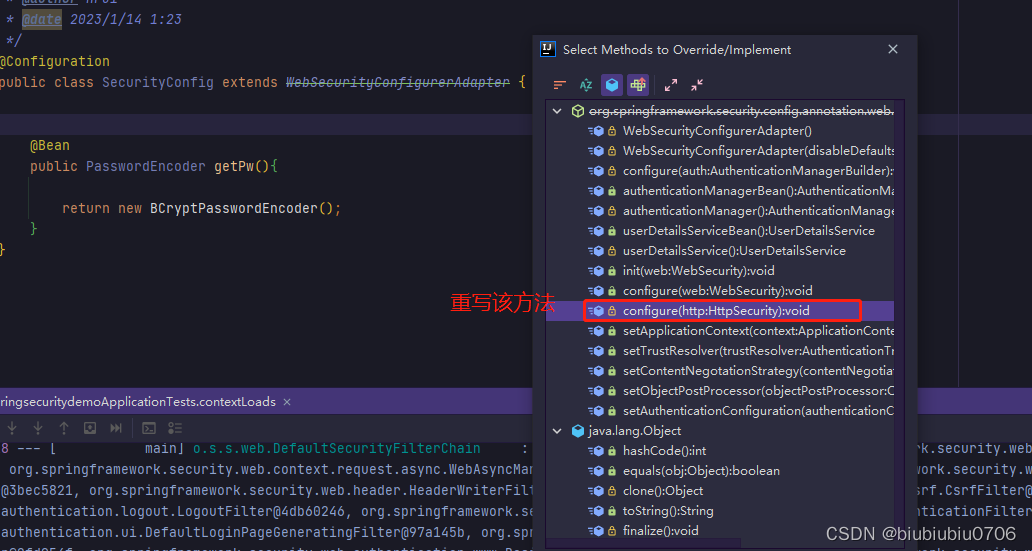Click the bulleted list icon in run toolbar

pyautogui.click(x=175, y=428)
